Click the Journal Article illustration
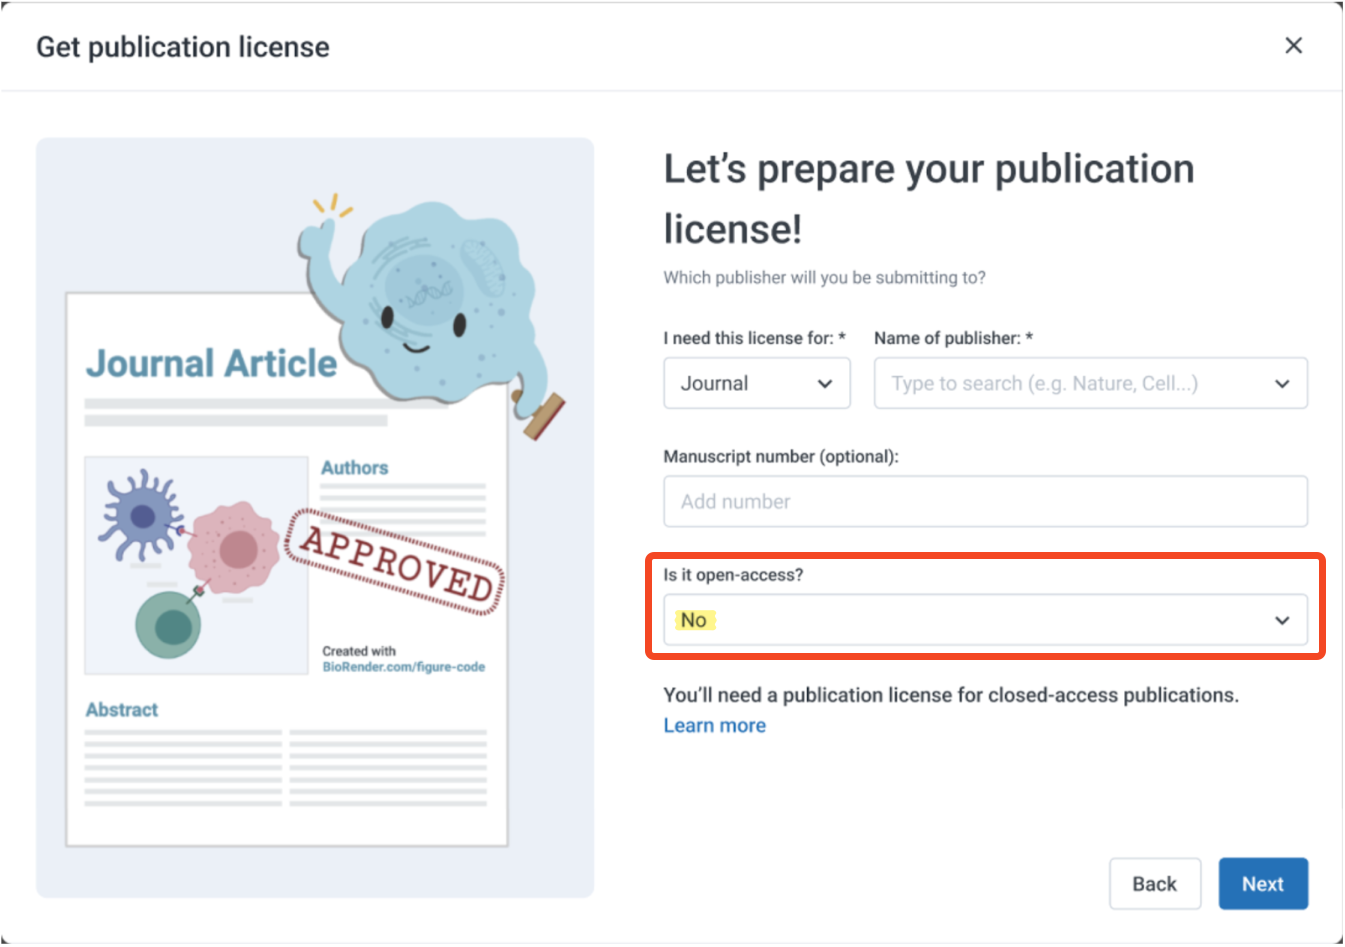The height and width of the screenshot is (947, 1345). [315, 517]
